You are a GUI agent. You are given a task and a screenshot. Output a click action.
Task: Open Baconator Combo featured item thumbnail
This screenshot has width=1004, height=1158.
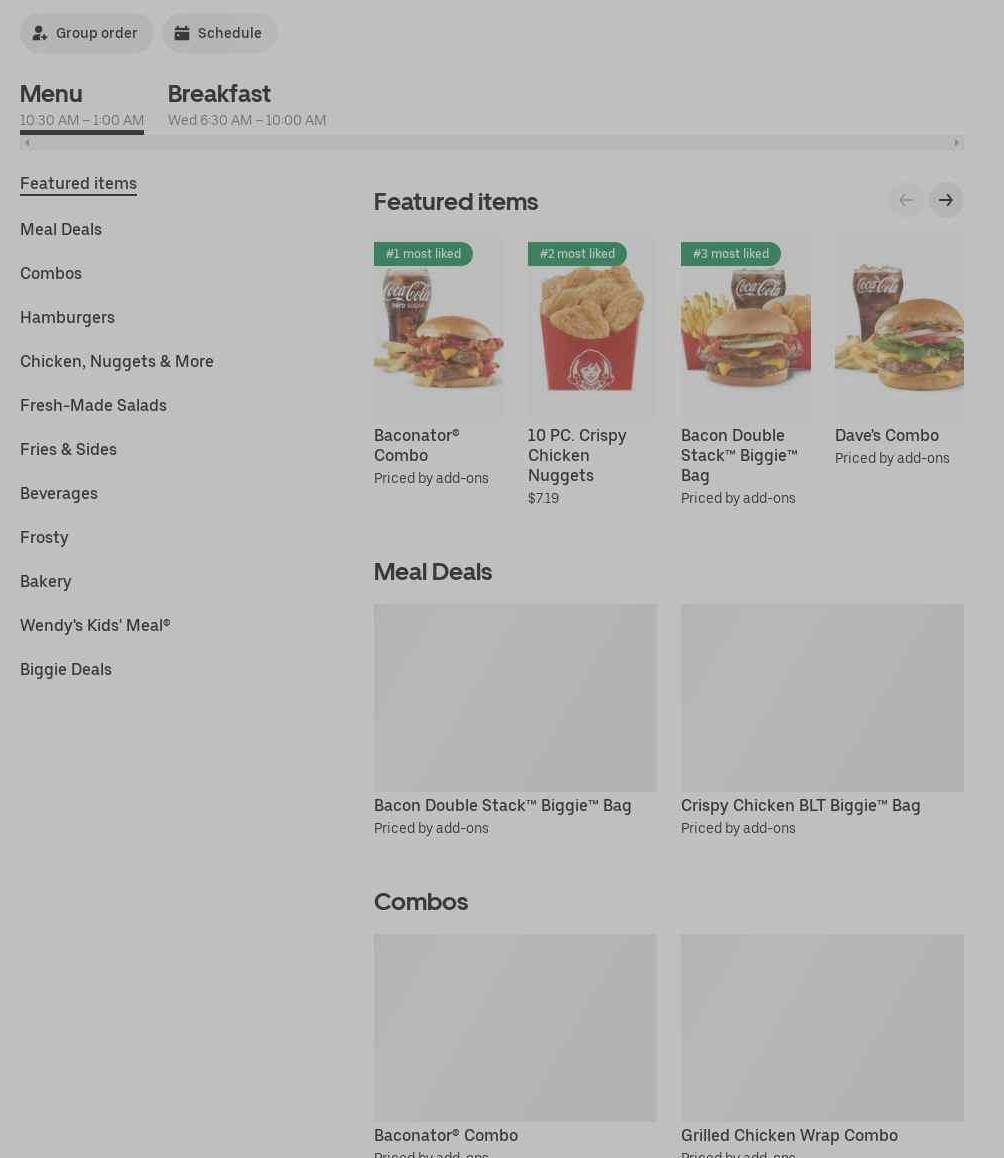tap(439, 326)
